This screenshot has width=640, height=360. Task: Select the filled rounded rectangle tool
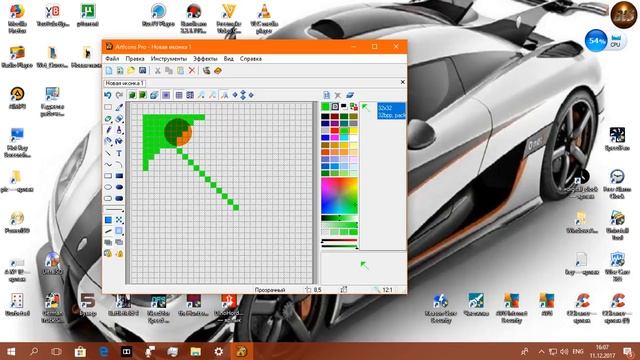click(x=119, y=198)
